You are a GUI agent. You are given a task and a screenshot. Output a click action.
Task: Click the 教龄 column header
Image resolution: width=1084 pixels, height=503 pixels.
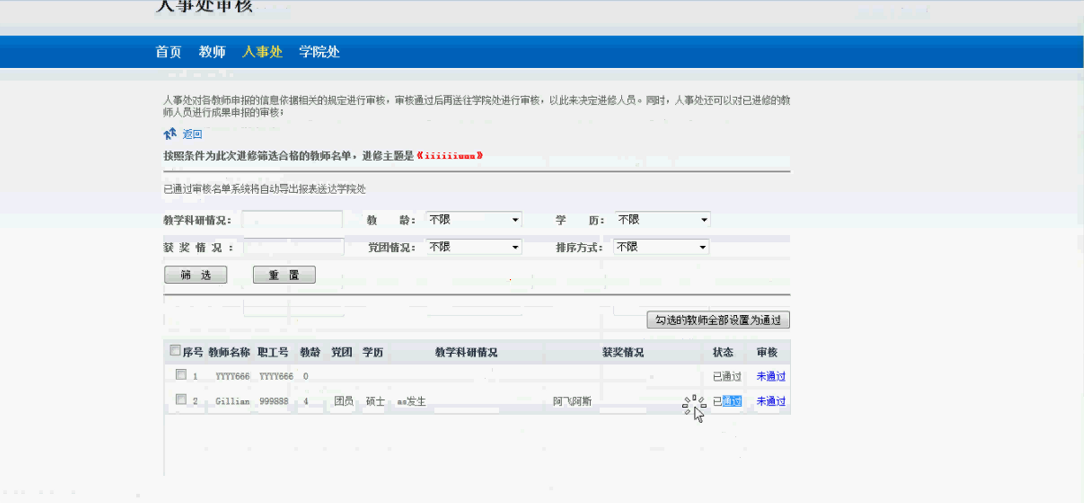(x=310, y=352)
